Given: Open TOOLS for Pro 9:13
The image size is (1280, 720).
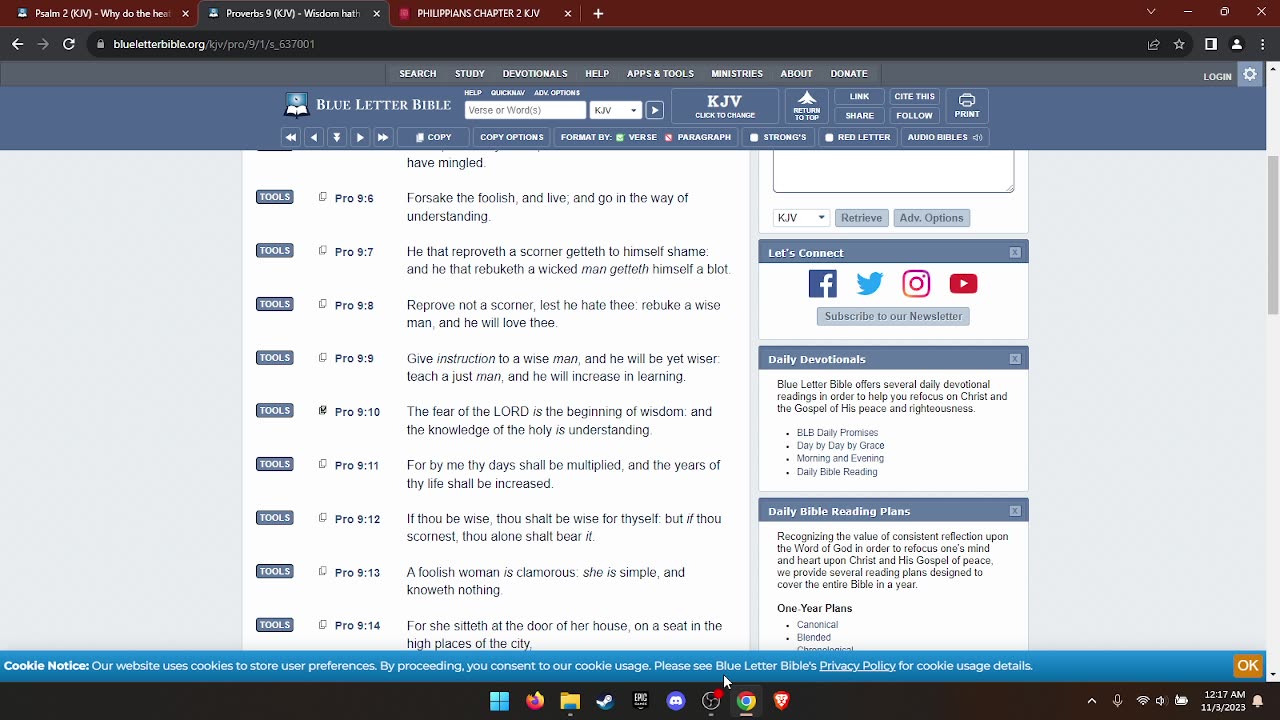Looking at the screenshot, I should coord(275,572).
